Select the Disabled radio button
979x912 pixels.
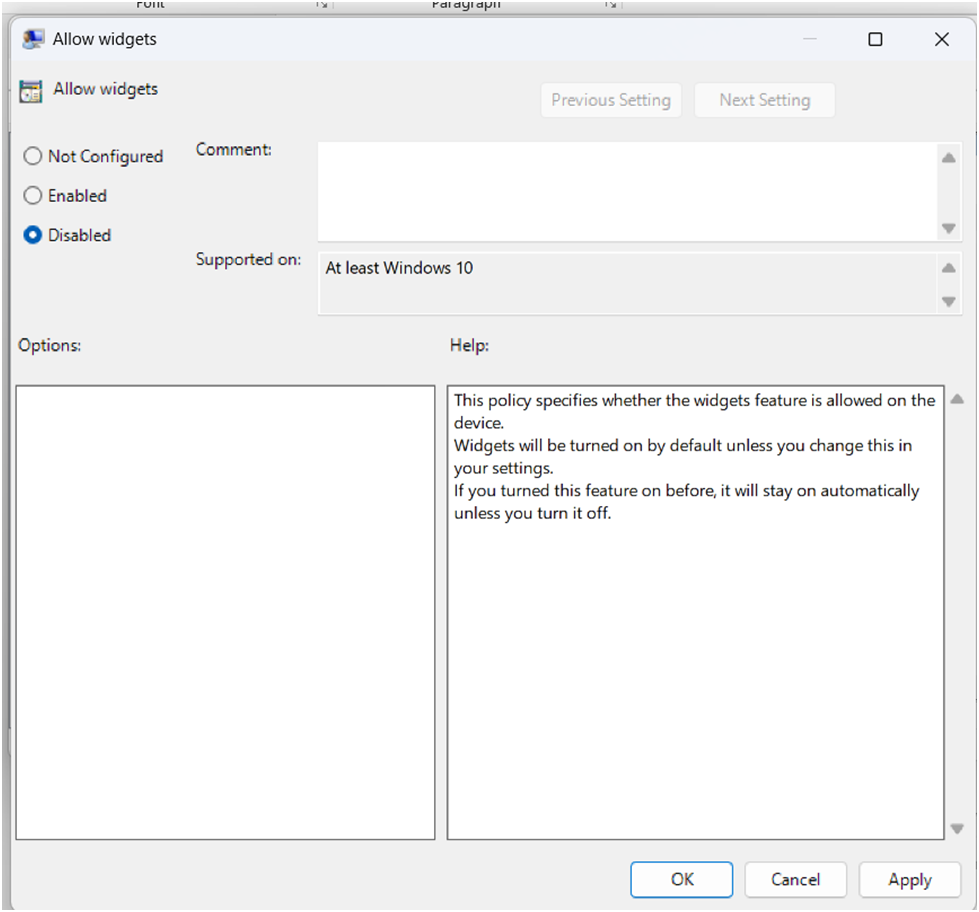coord(32,235)
